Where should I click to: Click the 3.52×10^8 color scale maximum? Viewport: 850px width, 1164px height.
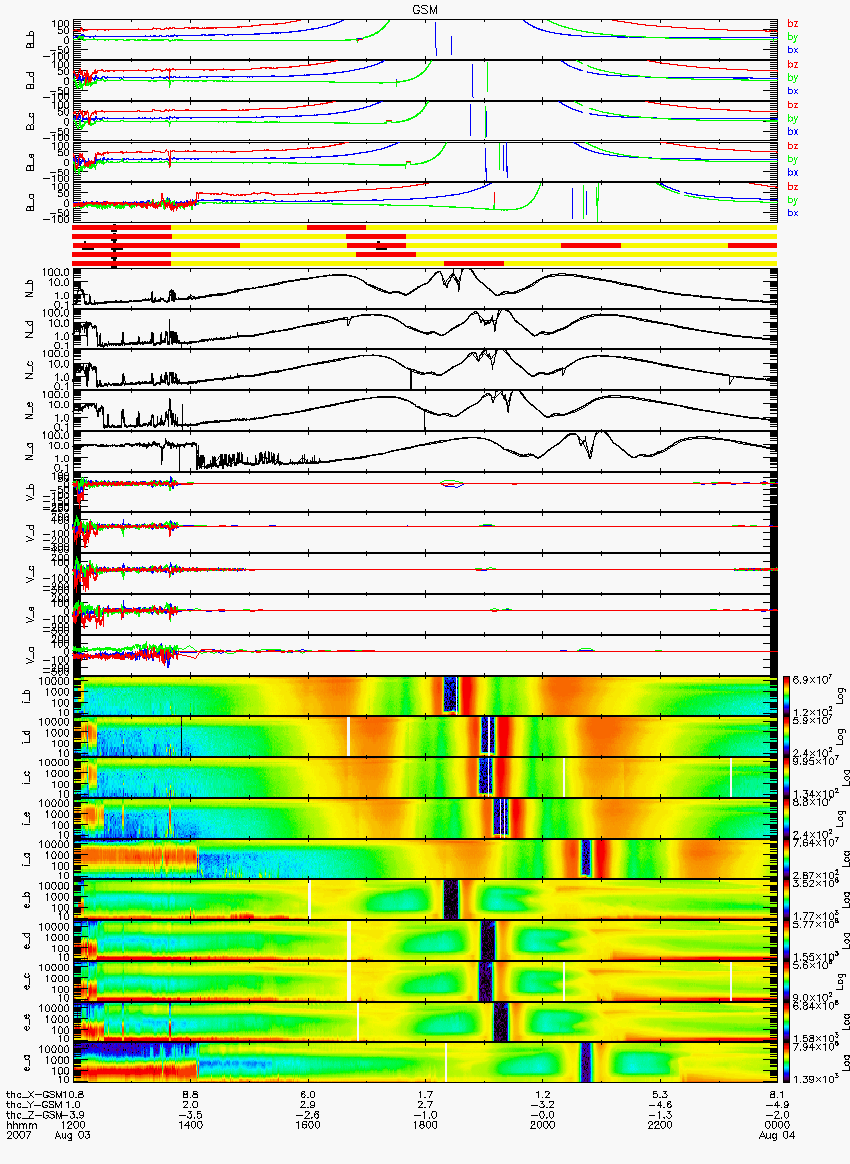[x=814, y=883]
